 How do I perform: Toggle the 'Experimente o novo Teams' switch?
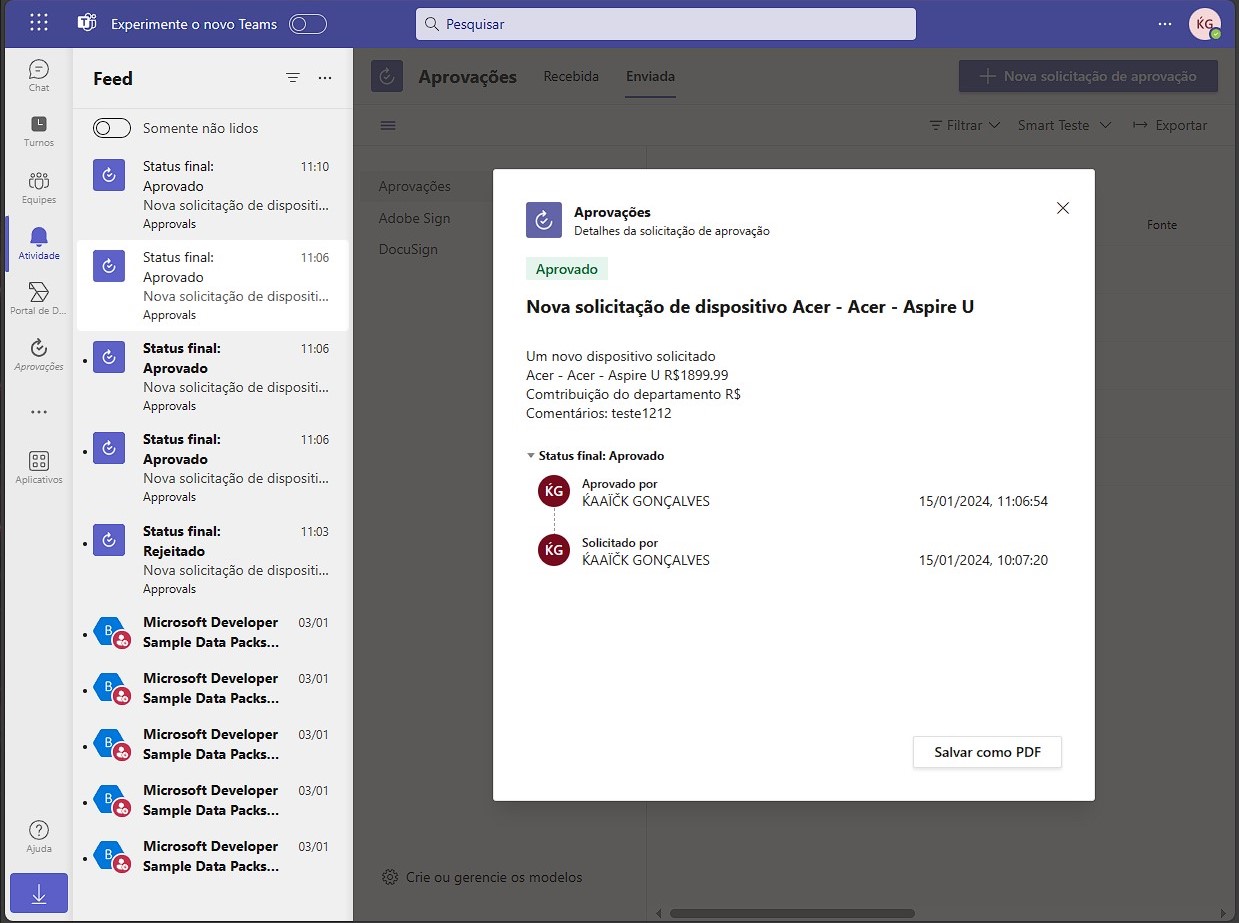coord(308,24)
